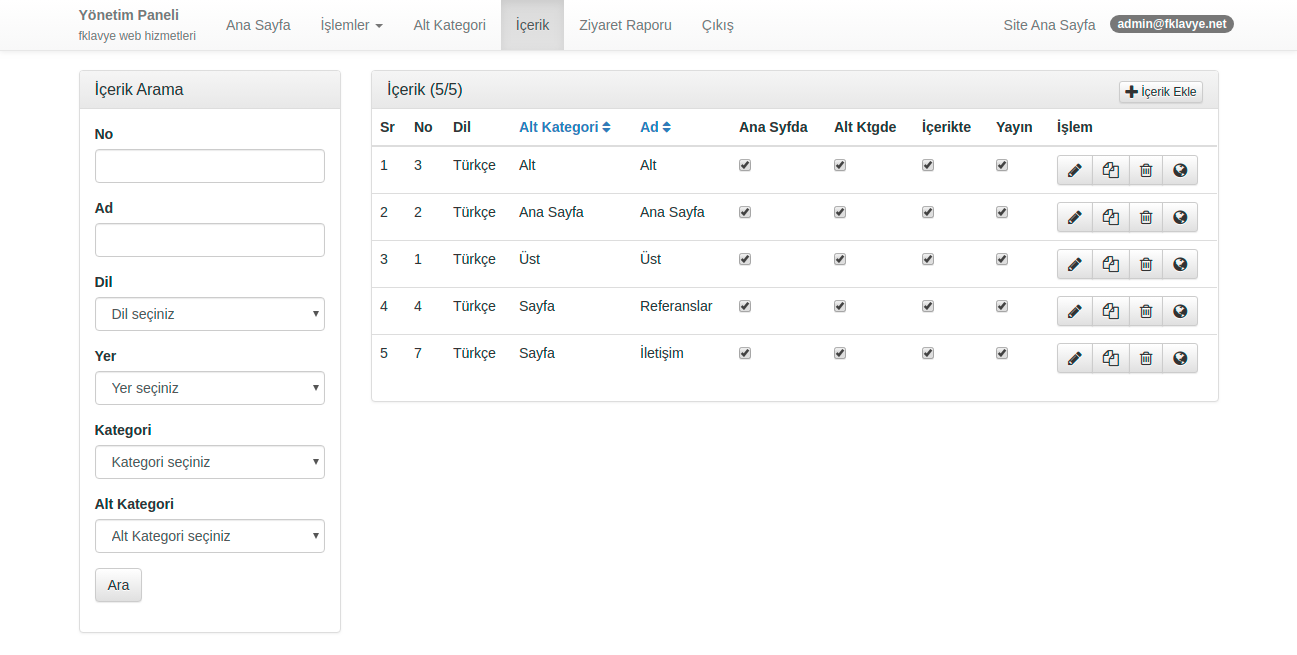Uncheck Yayın for Alt row
Viewport: 1297px width, 655px height.
tap(1002, 166)
